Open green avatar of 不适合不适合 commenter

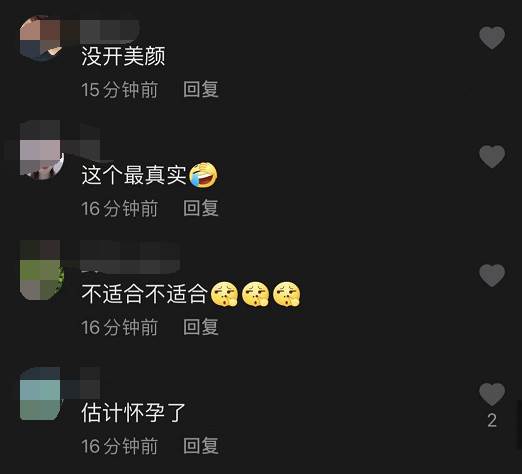41,270
